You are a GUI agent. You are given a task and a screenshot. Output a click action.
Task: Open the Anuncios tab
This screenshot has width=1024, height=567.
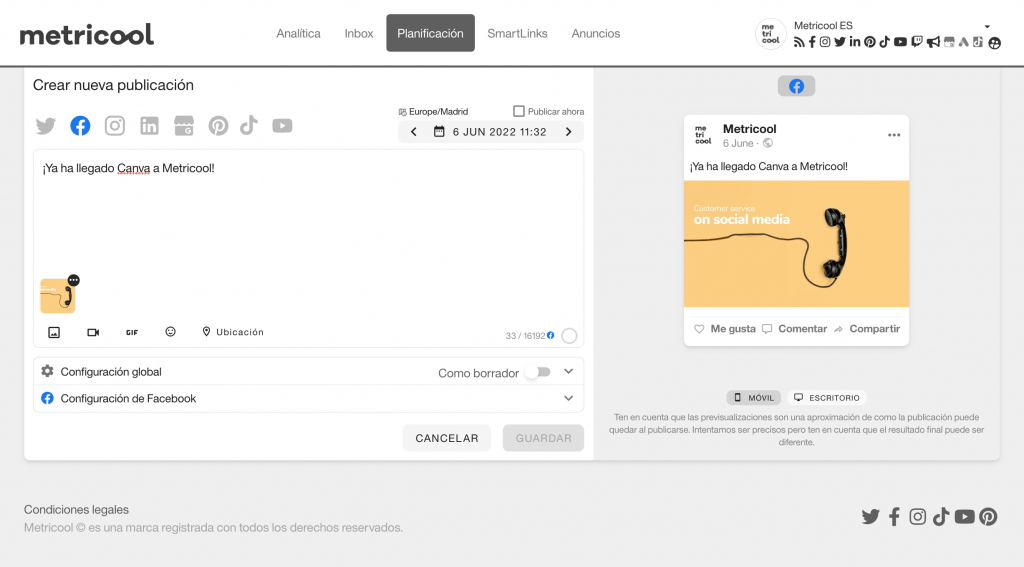pyautogui.click(x=596, y=33)
